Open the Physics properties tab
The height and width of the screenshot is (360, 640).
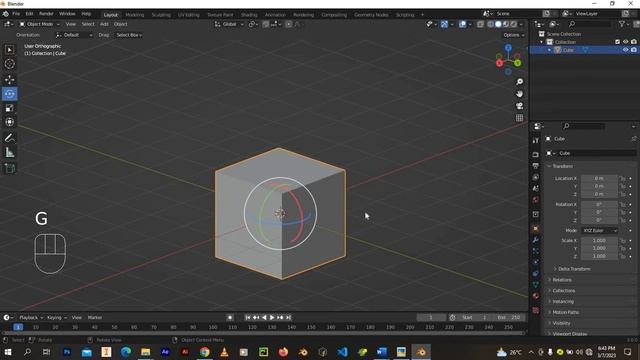(536, 262)
